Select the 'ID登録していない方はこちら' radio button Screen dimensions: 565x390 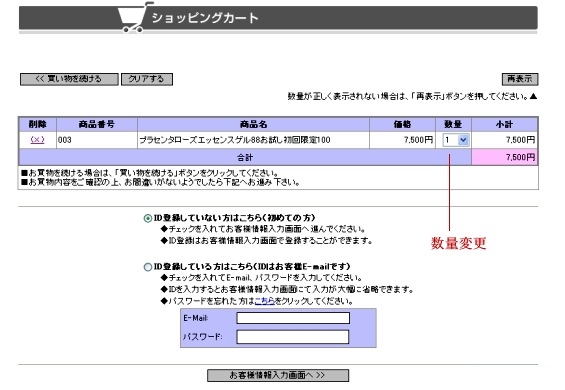pyautogui.click(x=148, y=218)
